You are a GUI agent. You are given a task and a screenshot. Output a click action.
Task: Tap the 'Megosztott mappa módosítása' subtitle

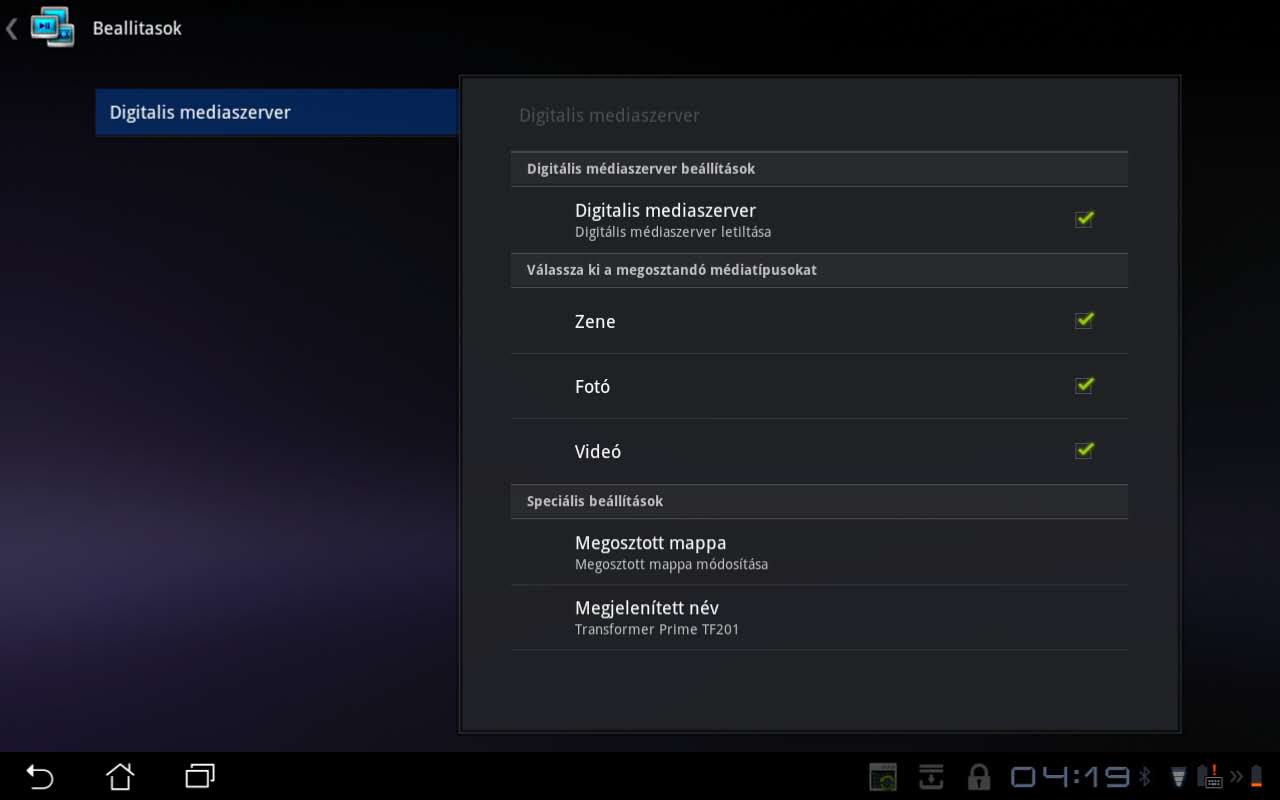pyautogui.click(x=672, y=565)
